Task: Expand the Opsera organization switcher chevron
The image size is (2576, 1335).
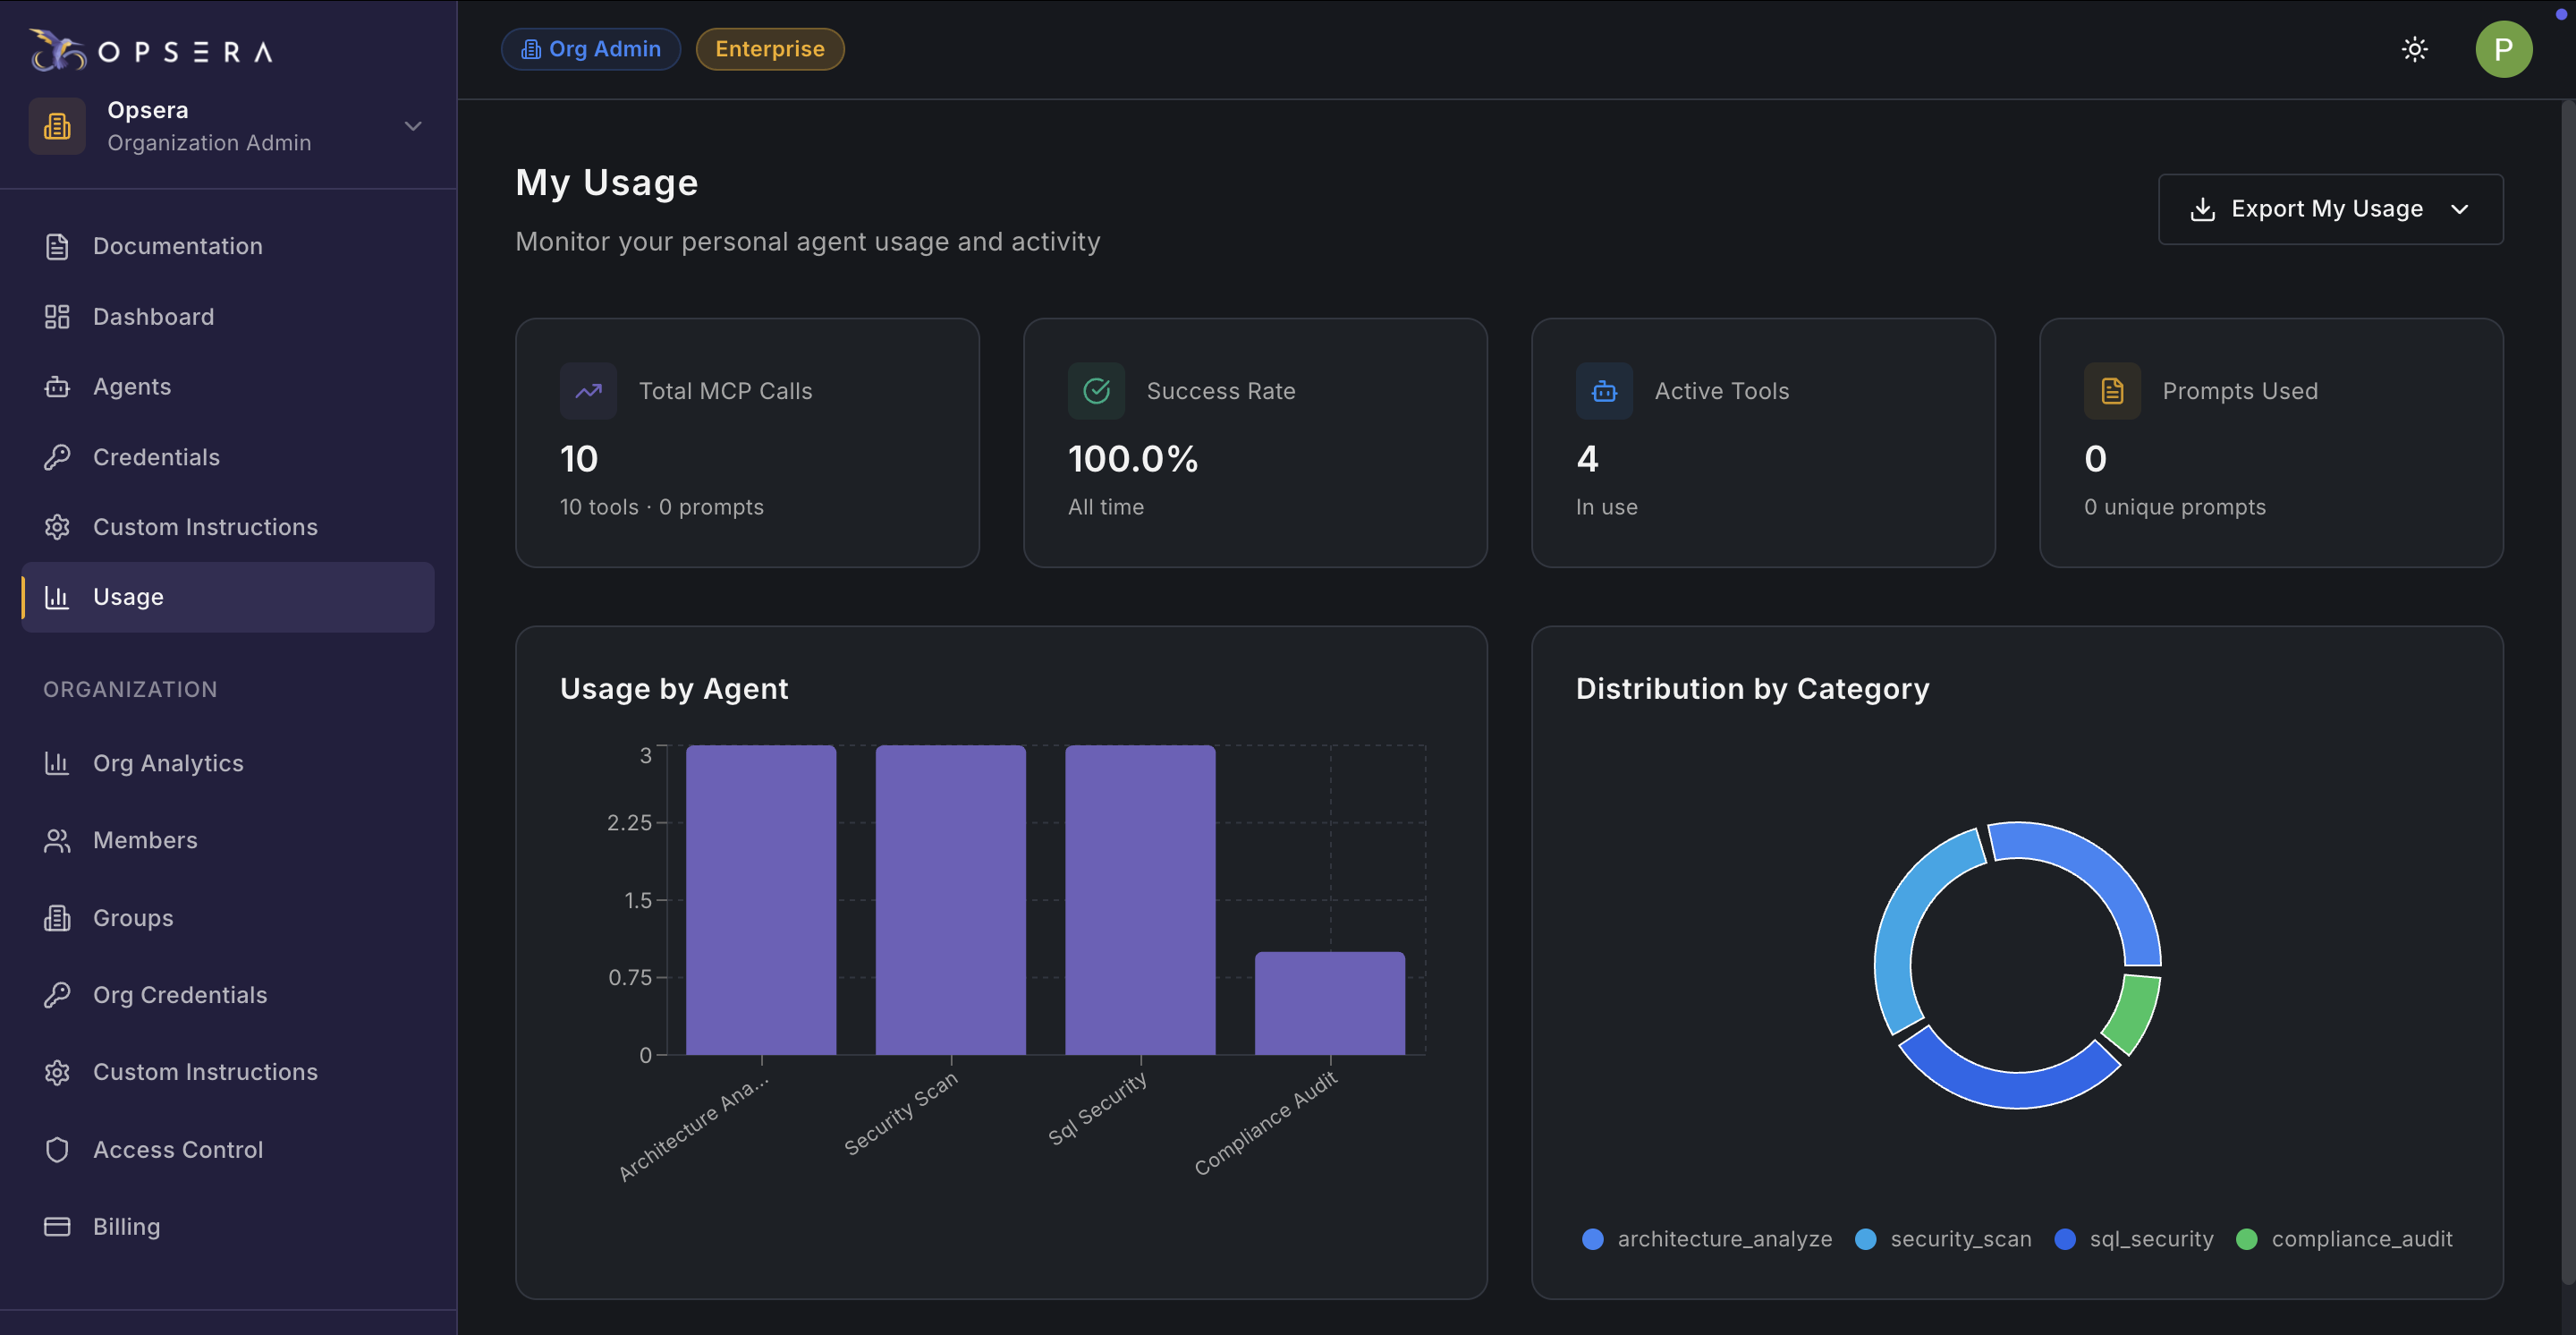Action: tap(413, 126)
